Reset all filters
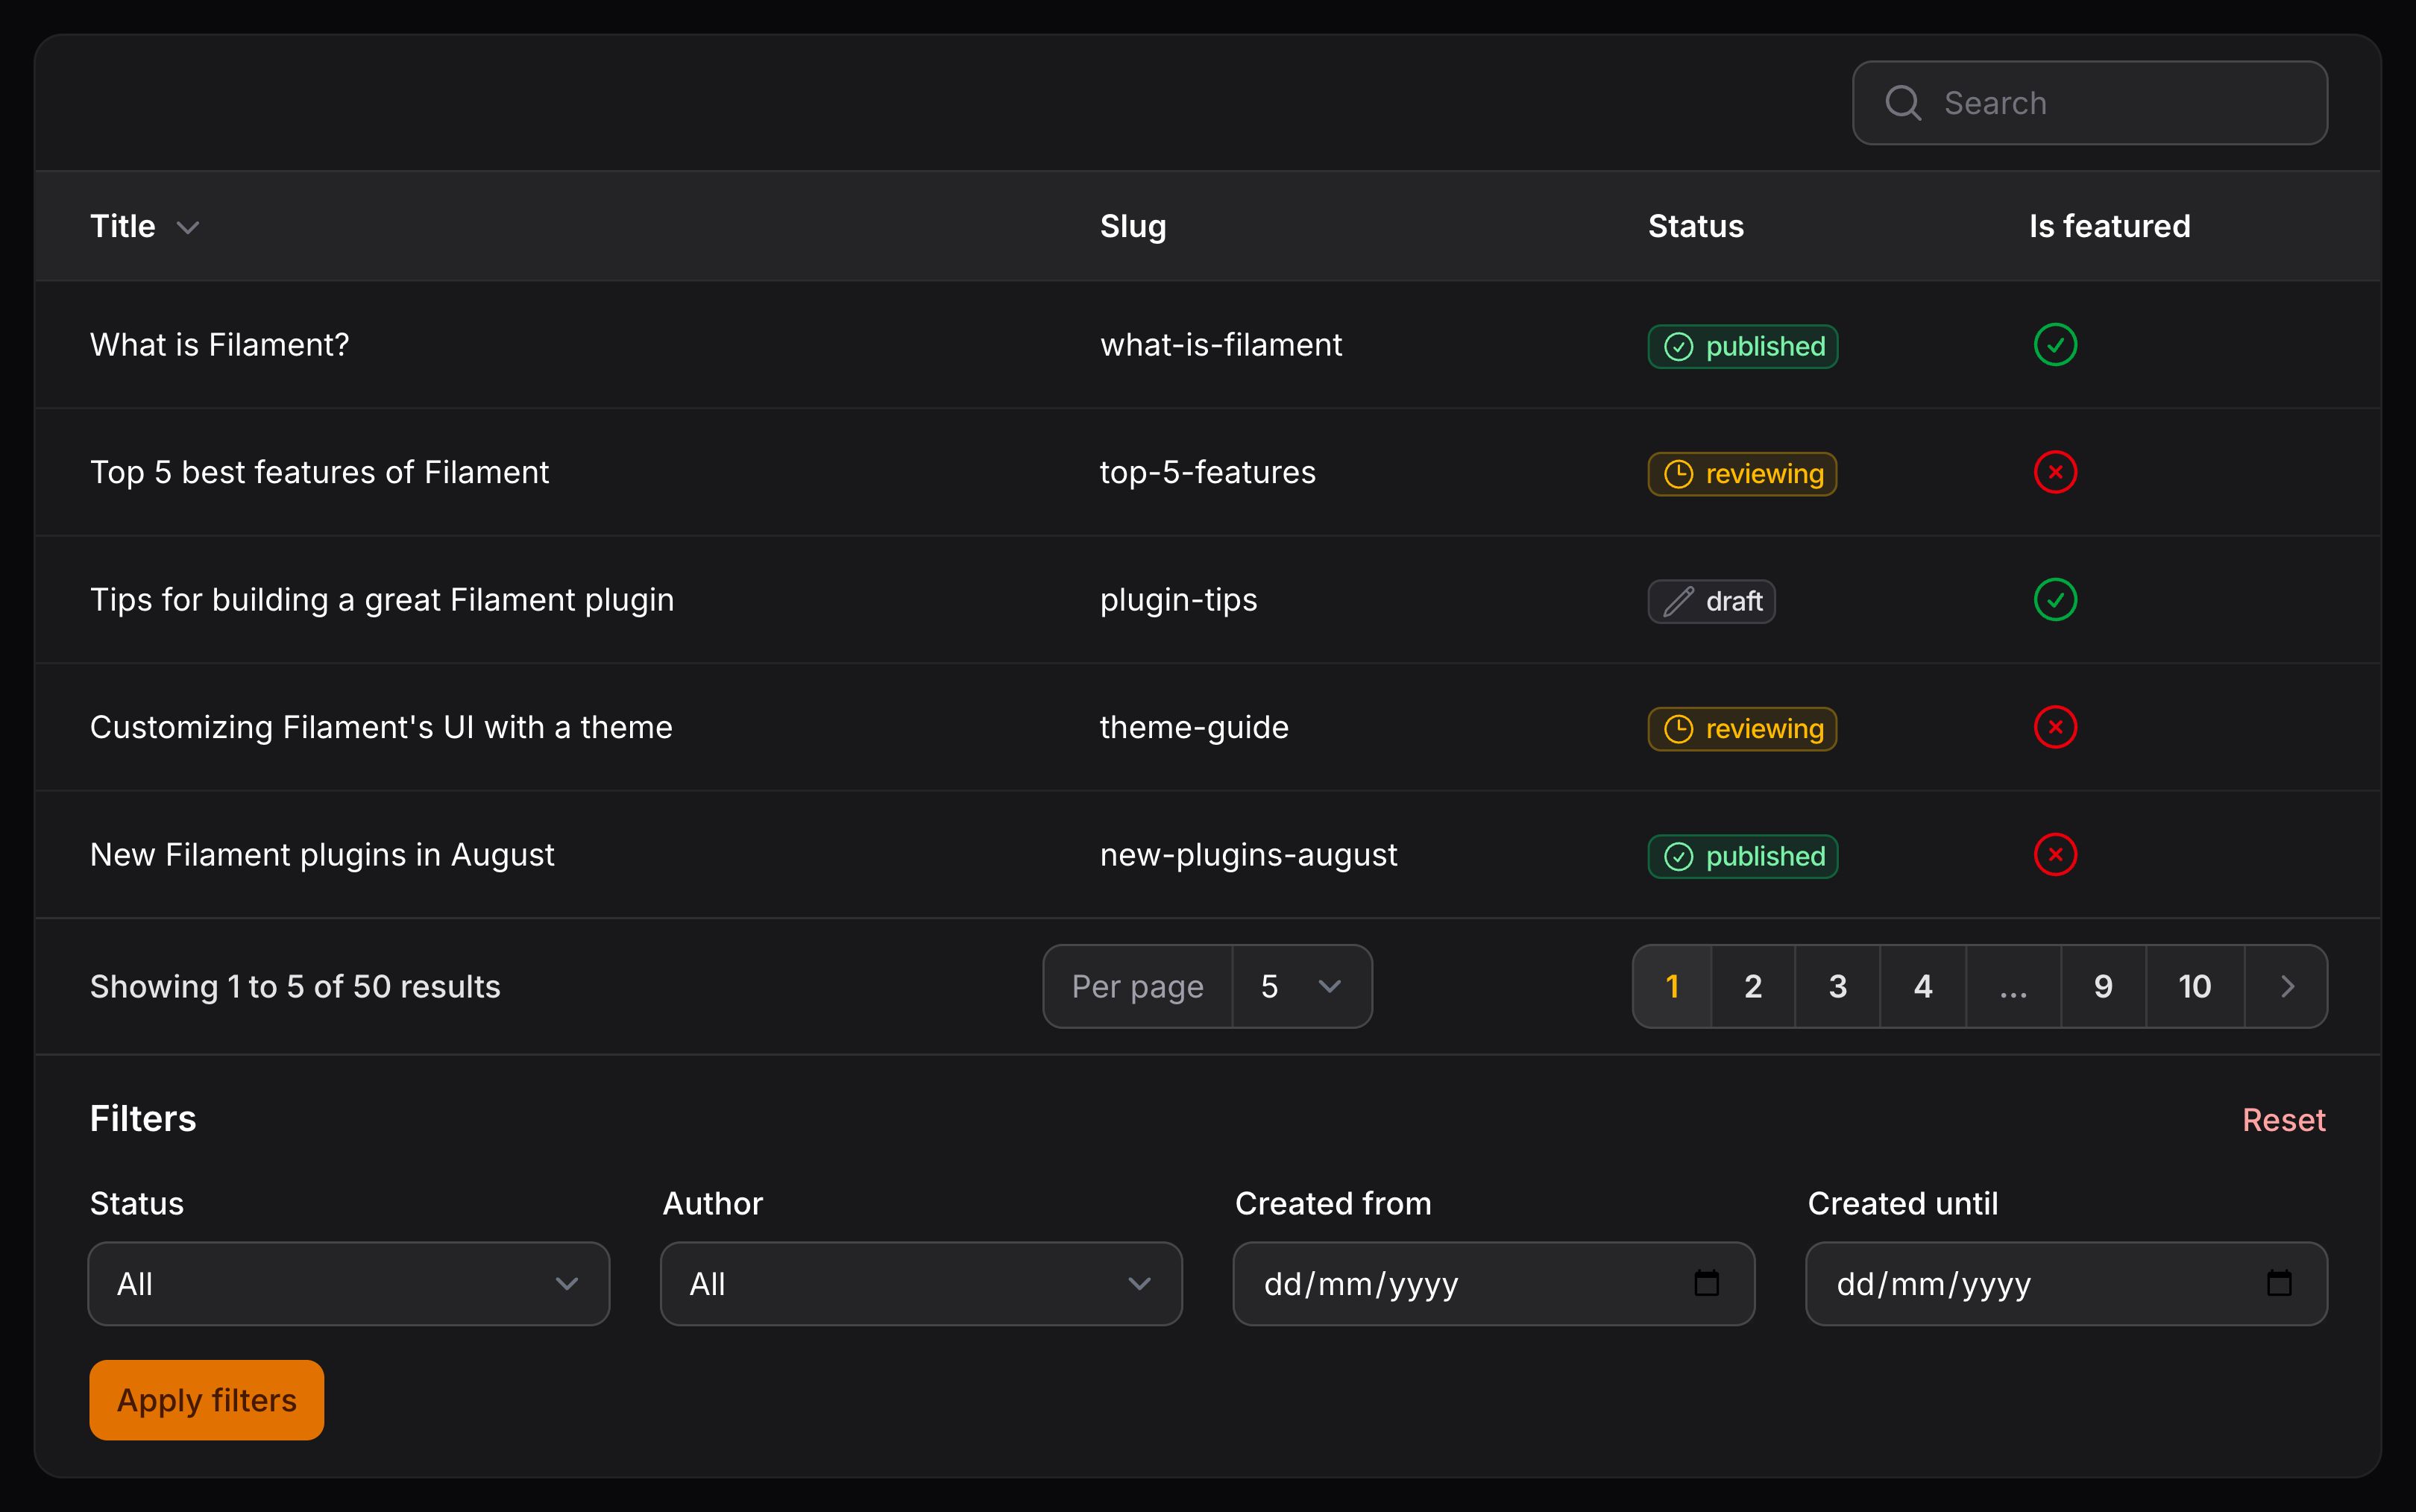This screenshot has width=2416, height=1512. (x=2284, y=1120)
